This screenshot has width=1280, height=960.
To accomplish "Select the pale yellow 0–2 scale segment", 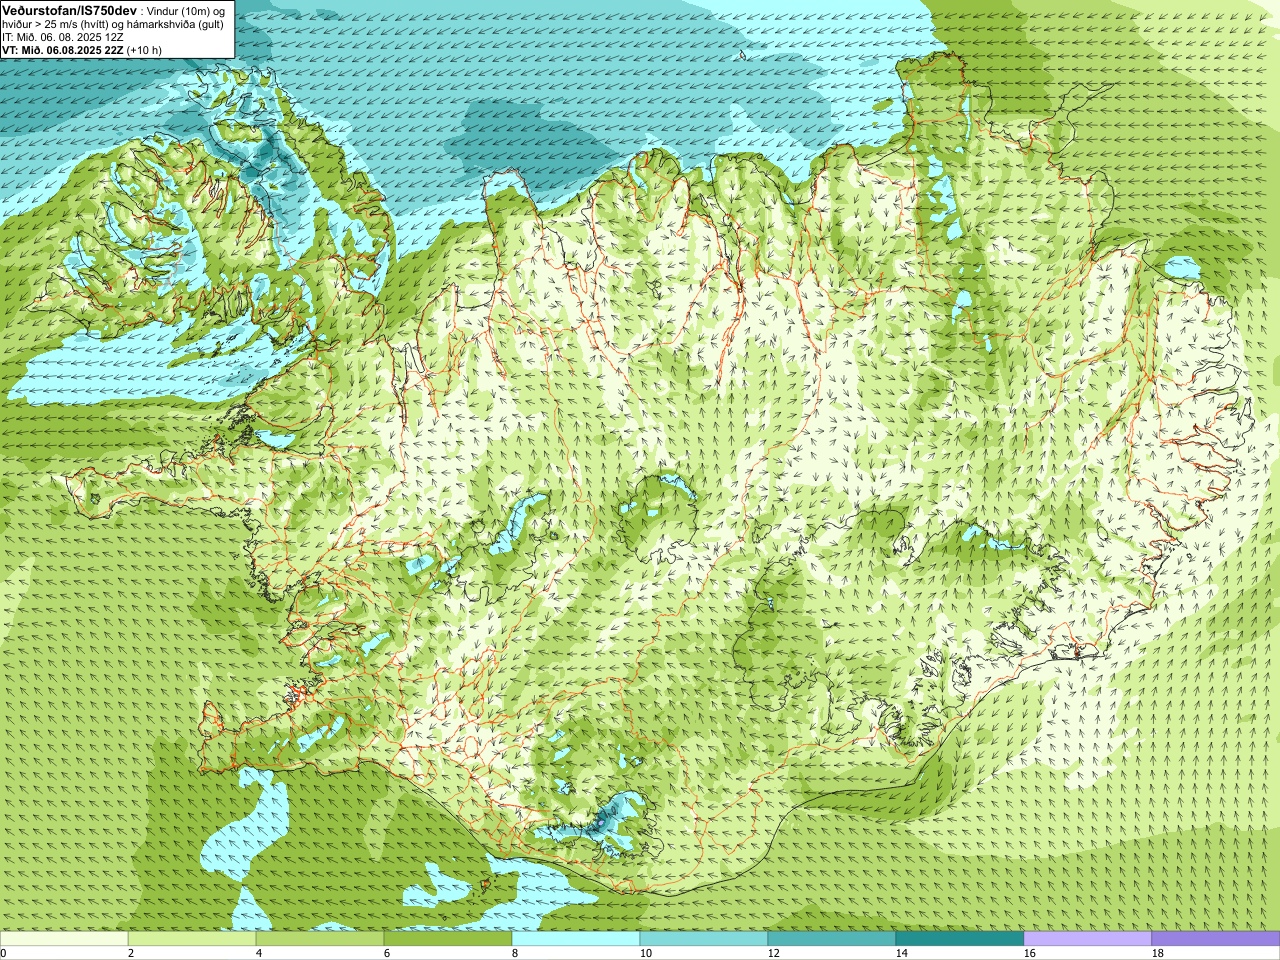I will [x=64, y=939].
